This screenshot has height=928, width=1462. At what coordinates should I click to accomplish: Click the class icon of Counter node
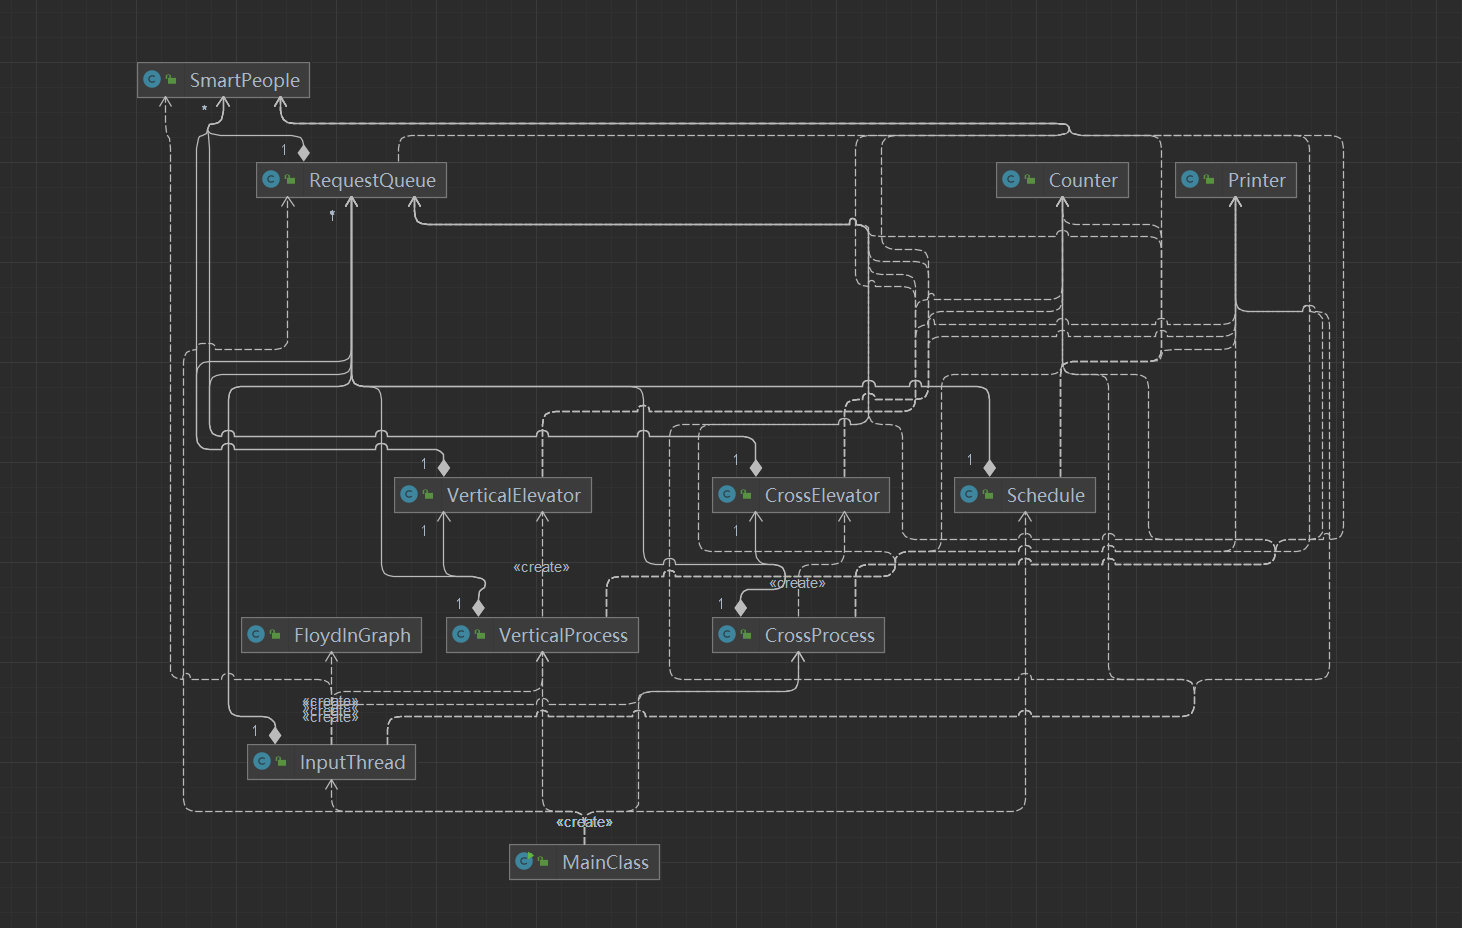(1011, 179)
